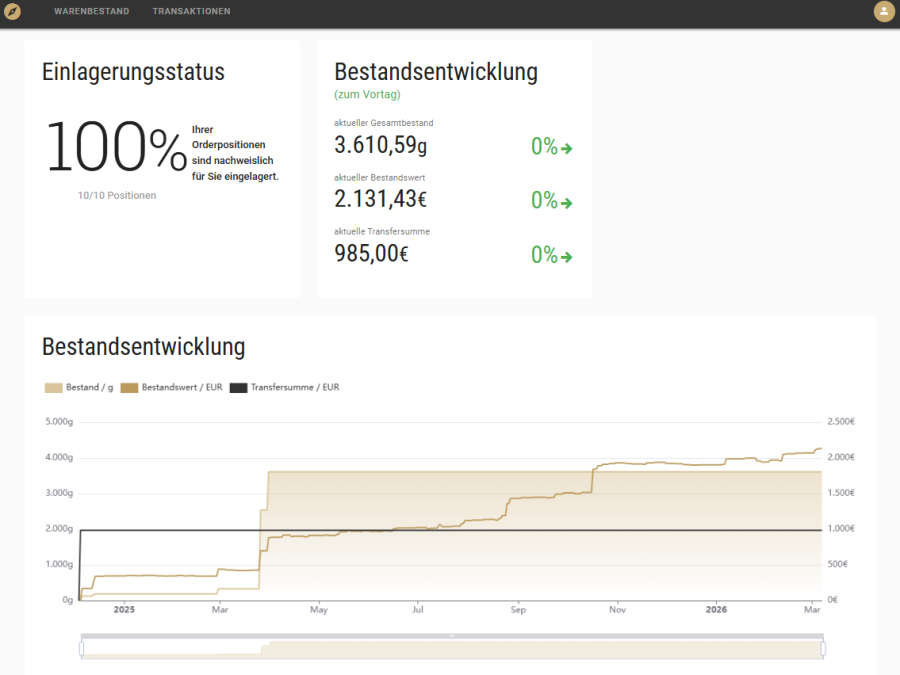Go to the Transaktionen page
This screenshot has width=900, height=675.
click(191, 12)
